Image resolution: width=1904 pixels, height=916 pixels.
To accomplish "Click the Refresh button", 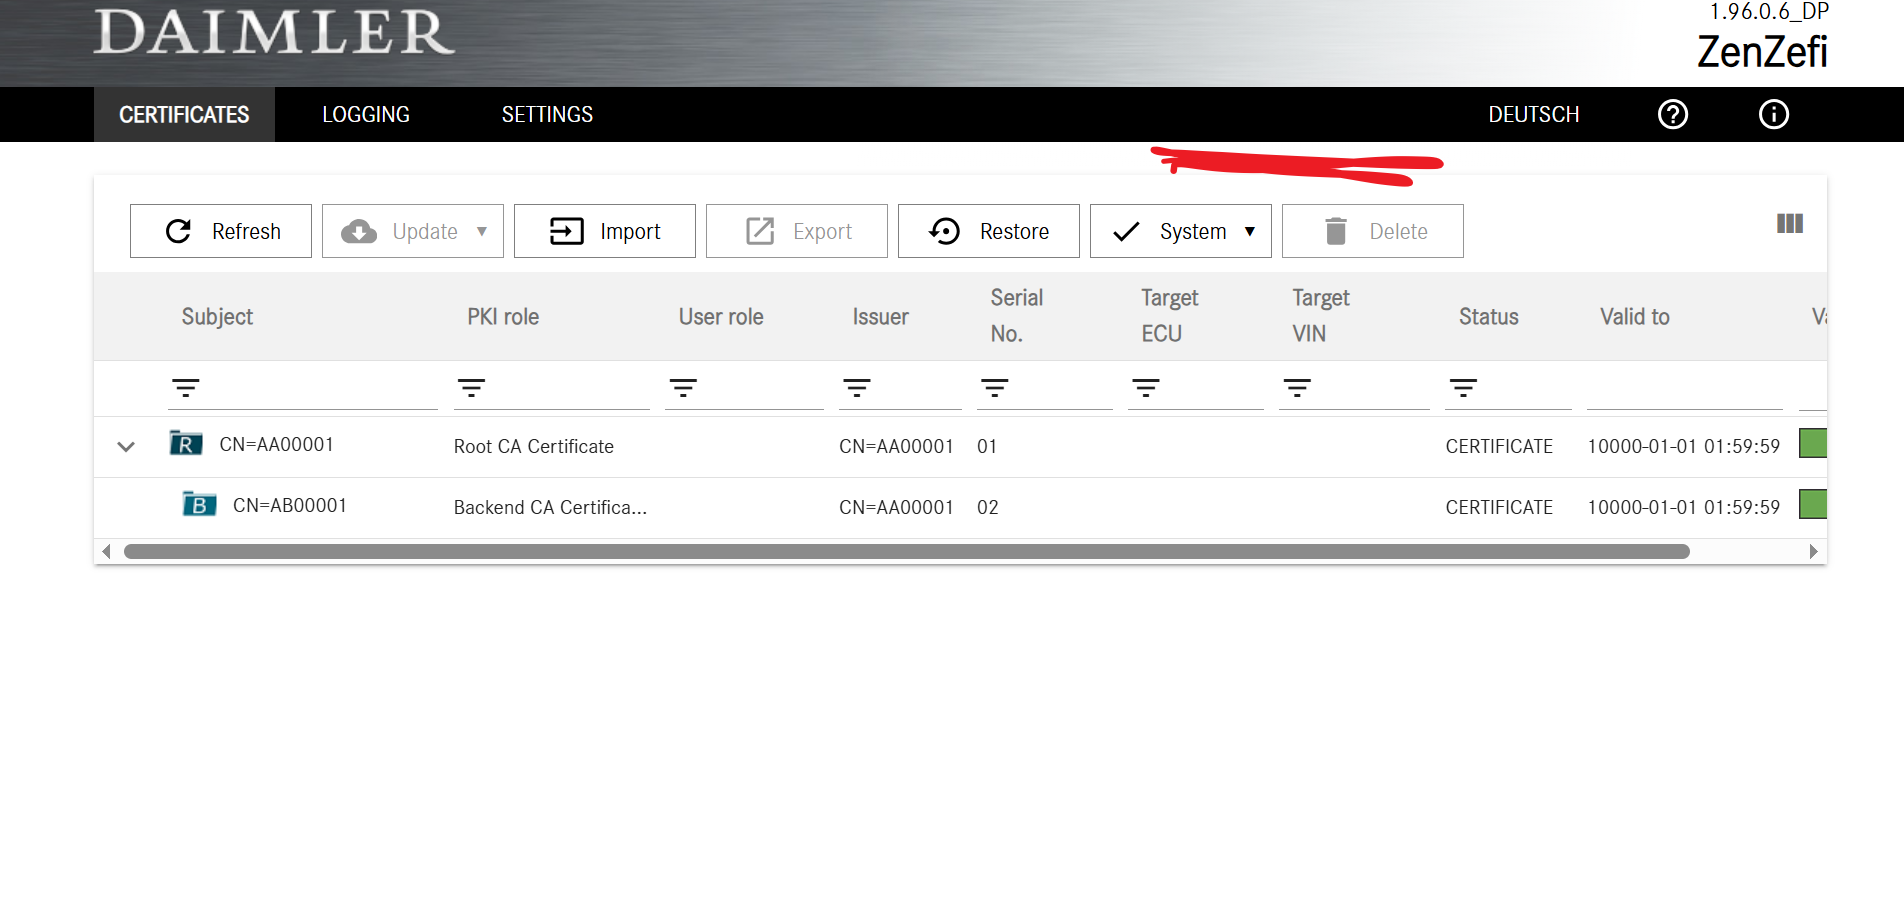I will (221, 231).
